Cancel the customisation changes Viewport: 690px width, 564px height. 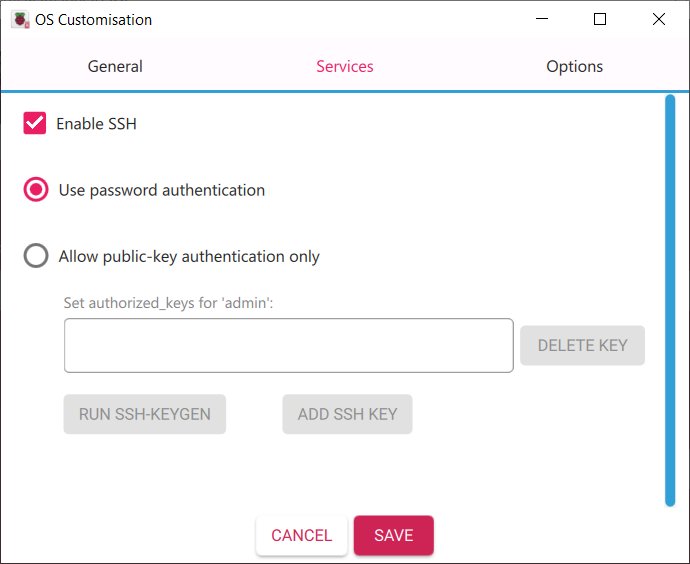point(301,536)
